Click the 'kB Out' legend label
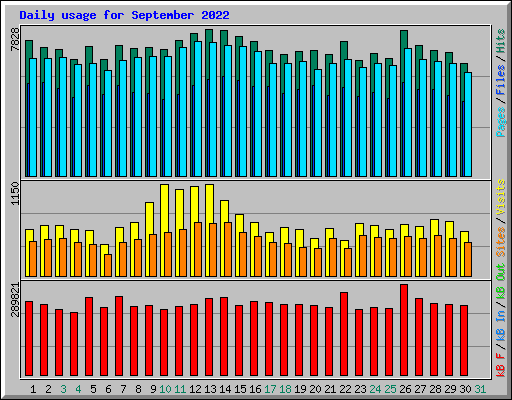Image resolution: width=512 pixels, height=400 pixels. (x=501, y=282)
